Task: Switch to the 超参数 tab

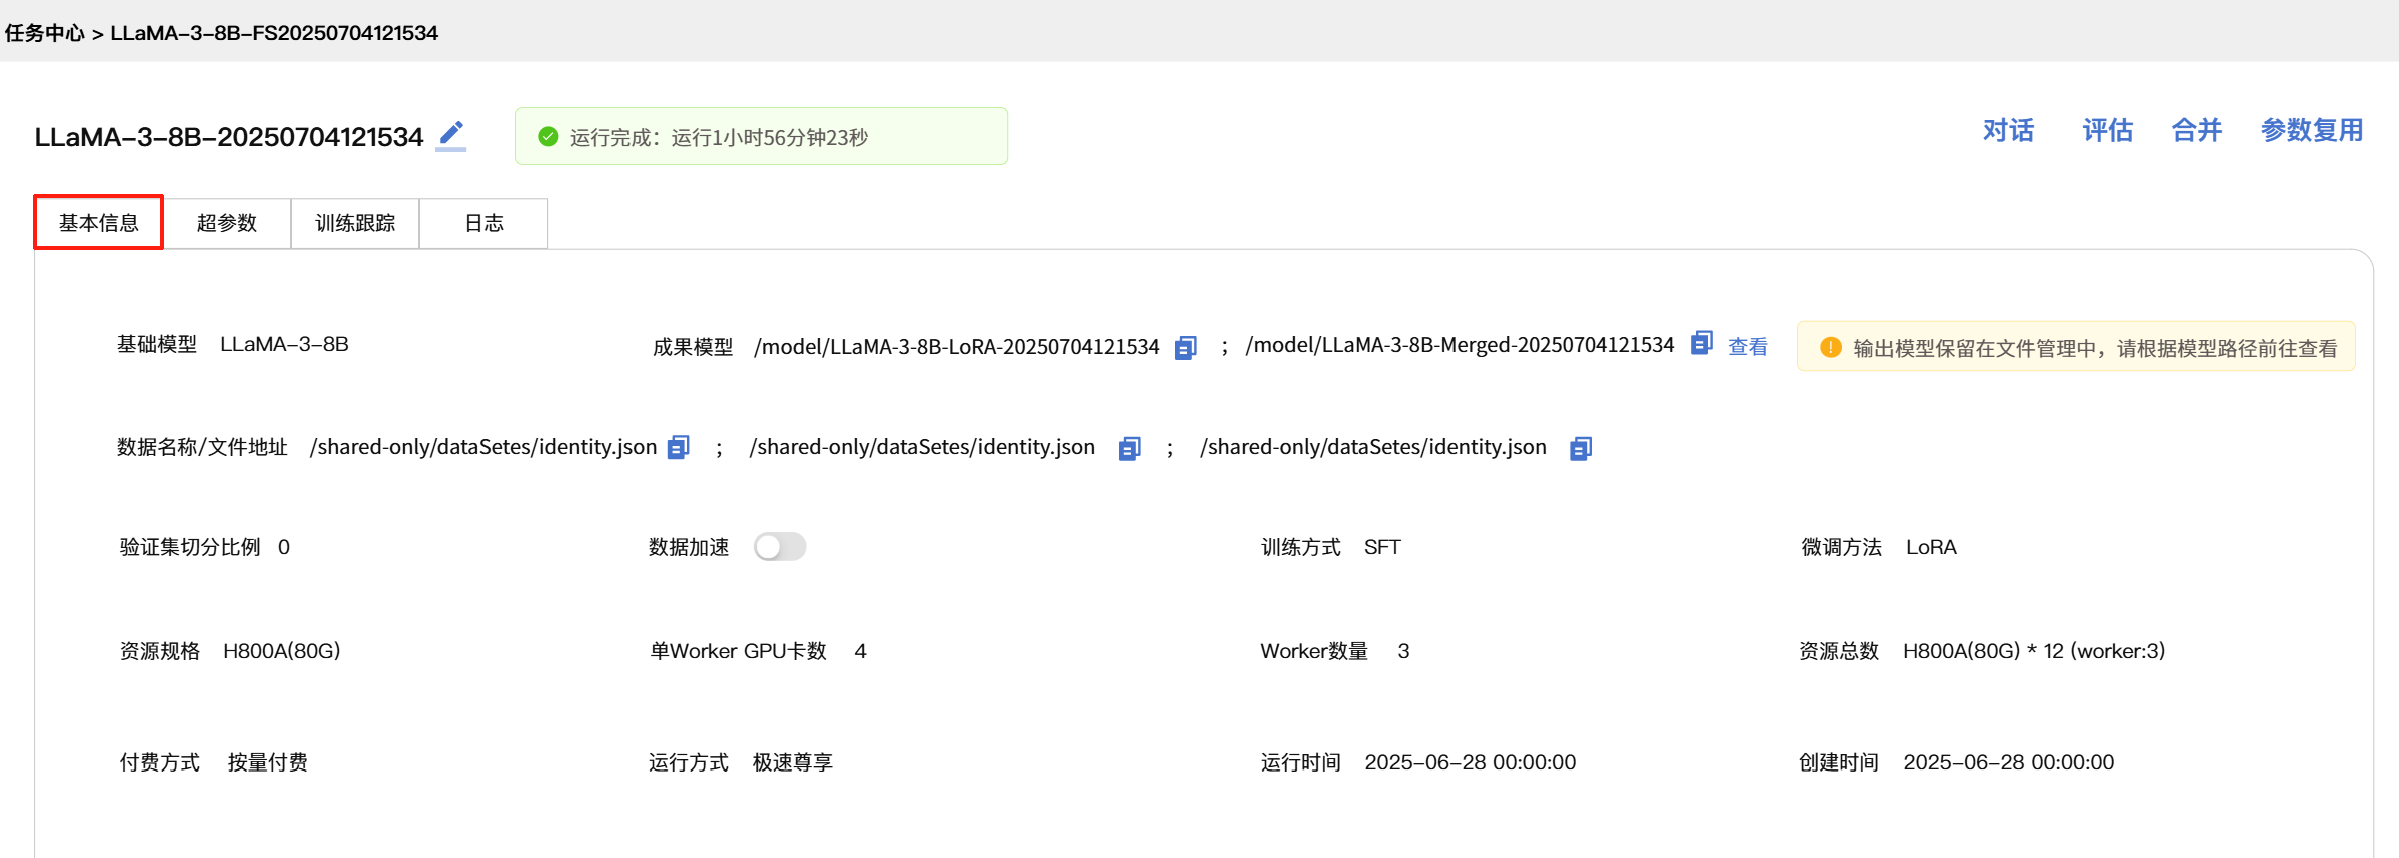Action: click(227, 223)
